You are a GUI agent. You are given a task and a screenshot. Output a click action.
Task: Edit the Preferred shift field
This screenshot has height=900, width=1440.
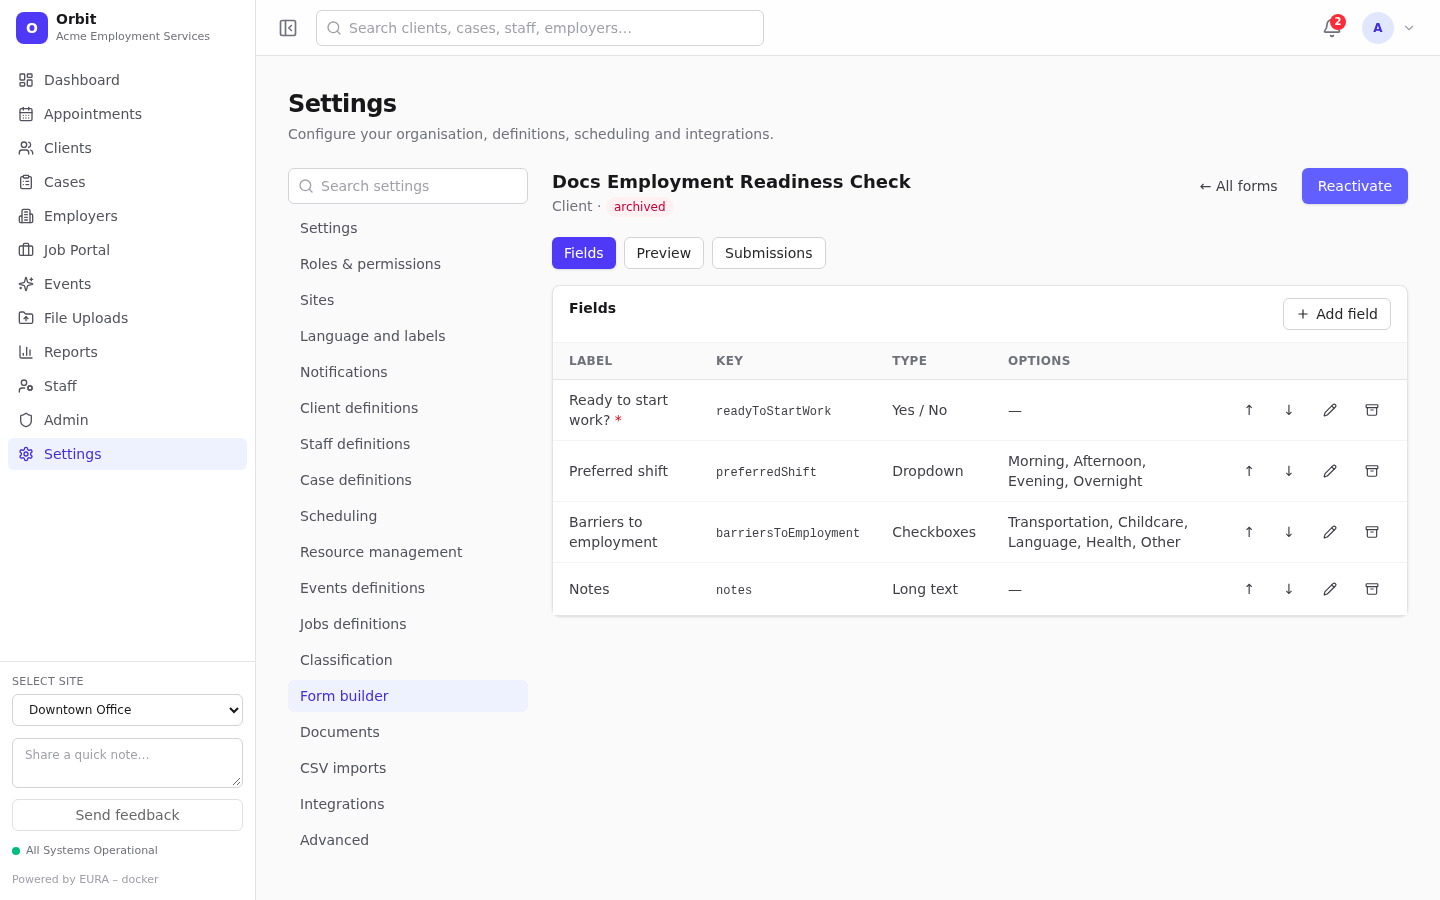1330,471
